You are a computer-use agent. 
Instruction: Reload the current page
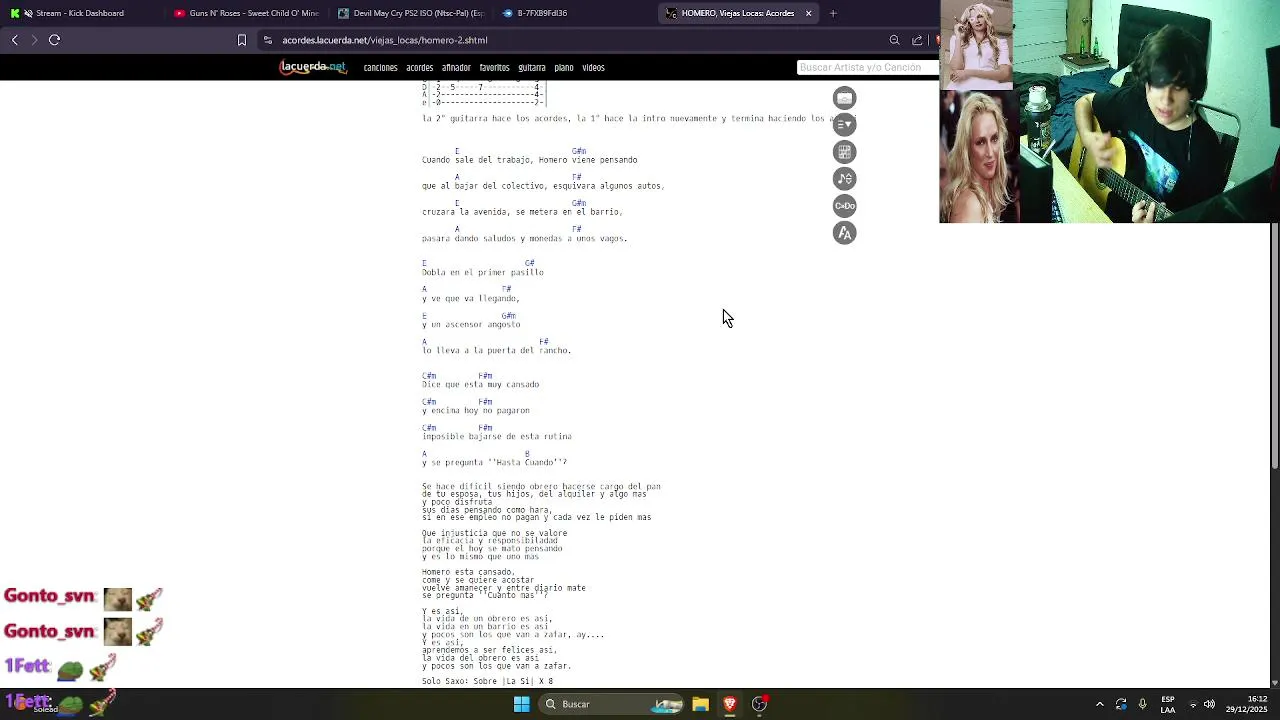(x=55, y=40)
